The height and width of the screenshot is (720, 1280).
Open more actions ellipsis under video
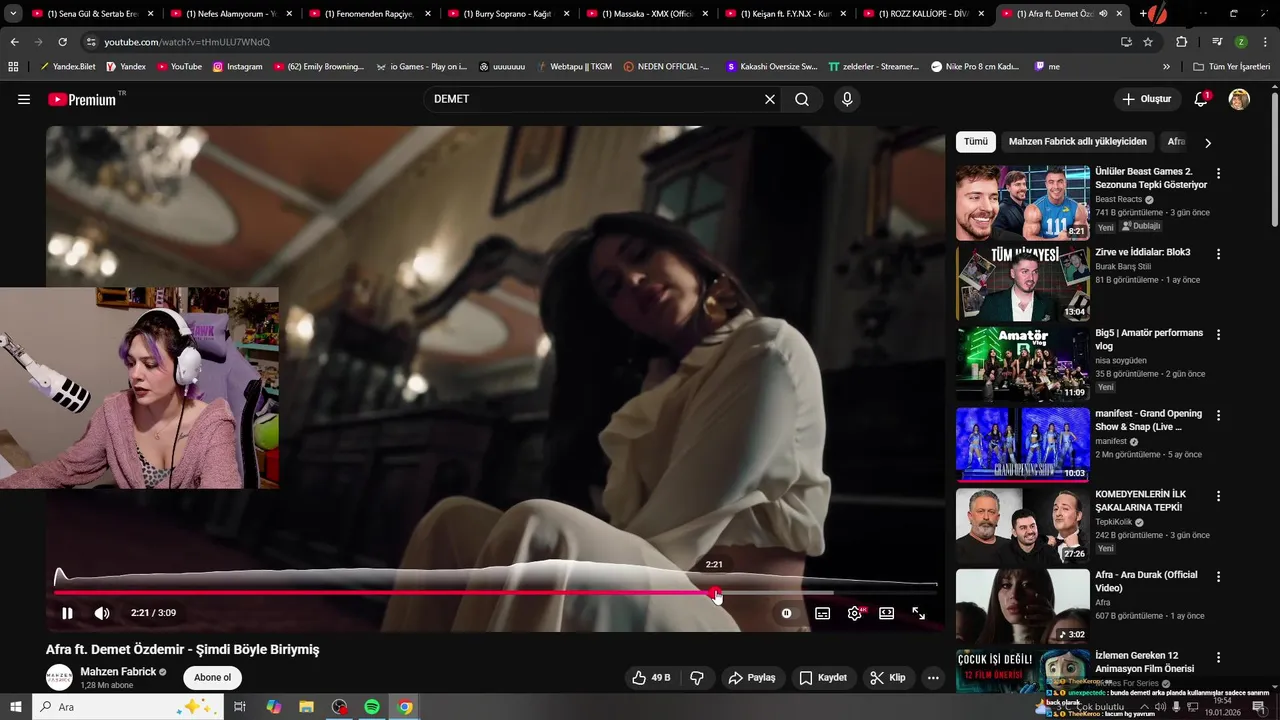933,677
